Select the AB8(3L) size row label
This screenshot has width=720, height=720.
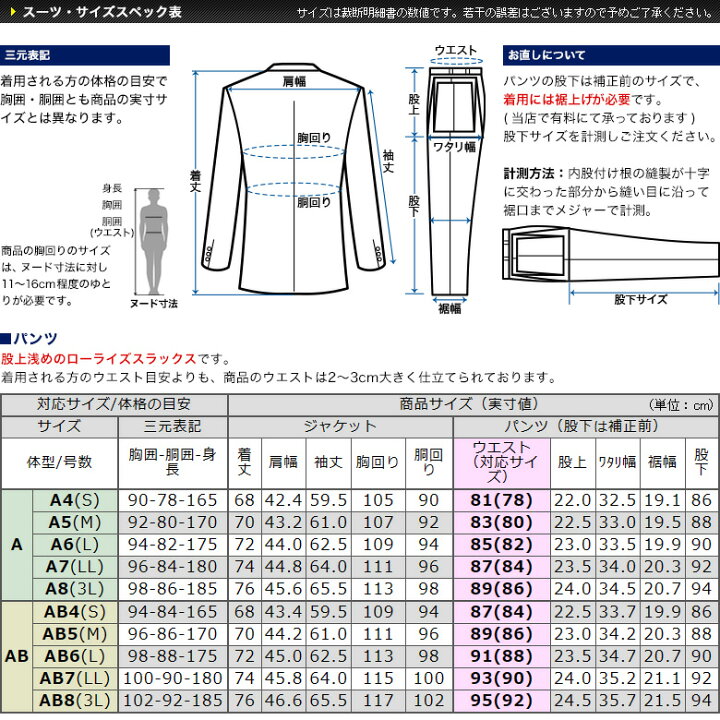point(75,700)
